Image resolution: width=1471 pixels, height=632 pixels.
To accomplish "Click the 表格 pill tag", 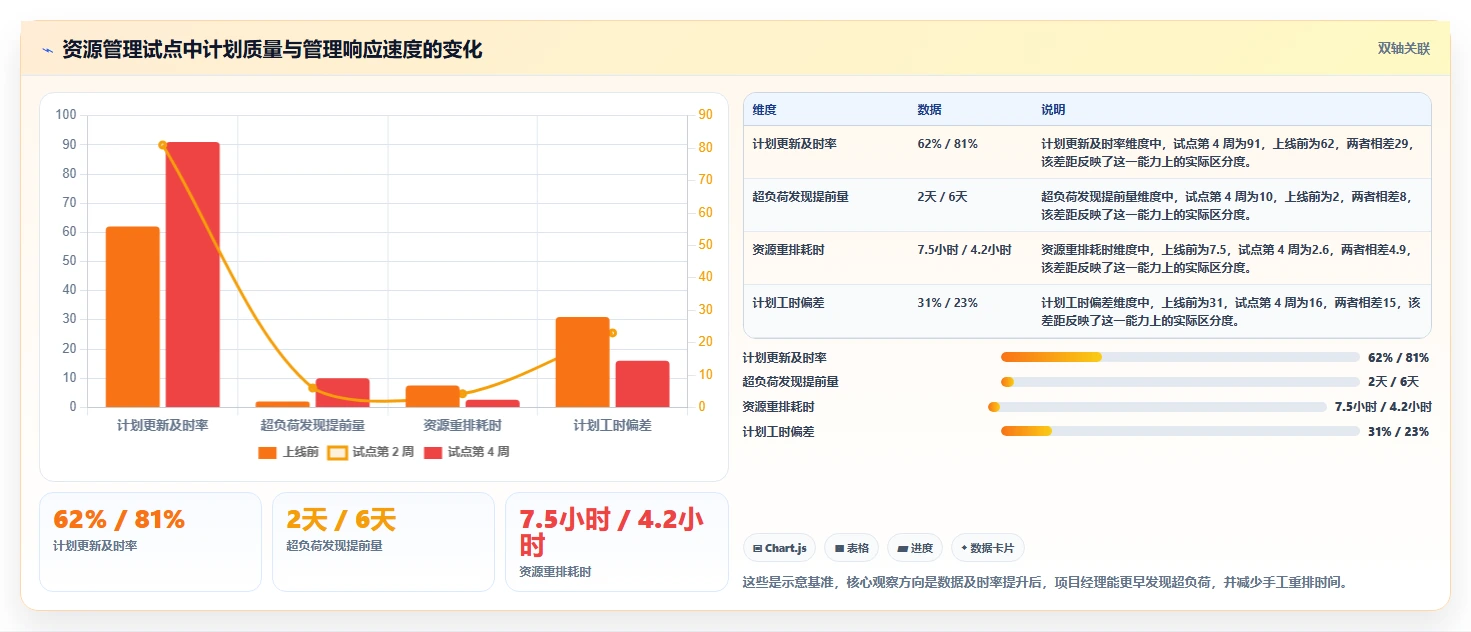I will [x=851, y=548].
